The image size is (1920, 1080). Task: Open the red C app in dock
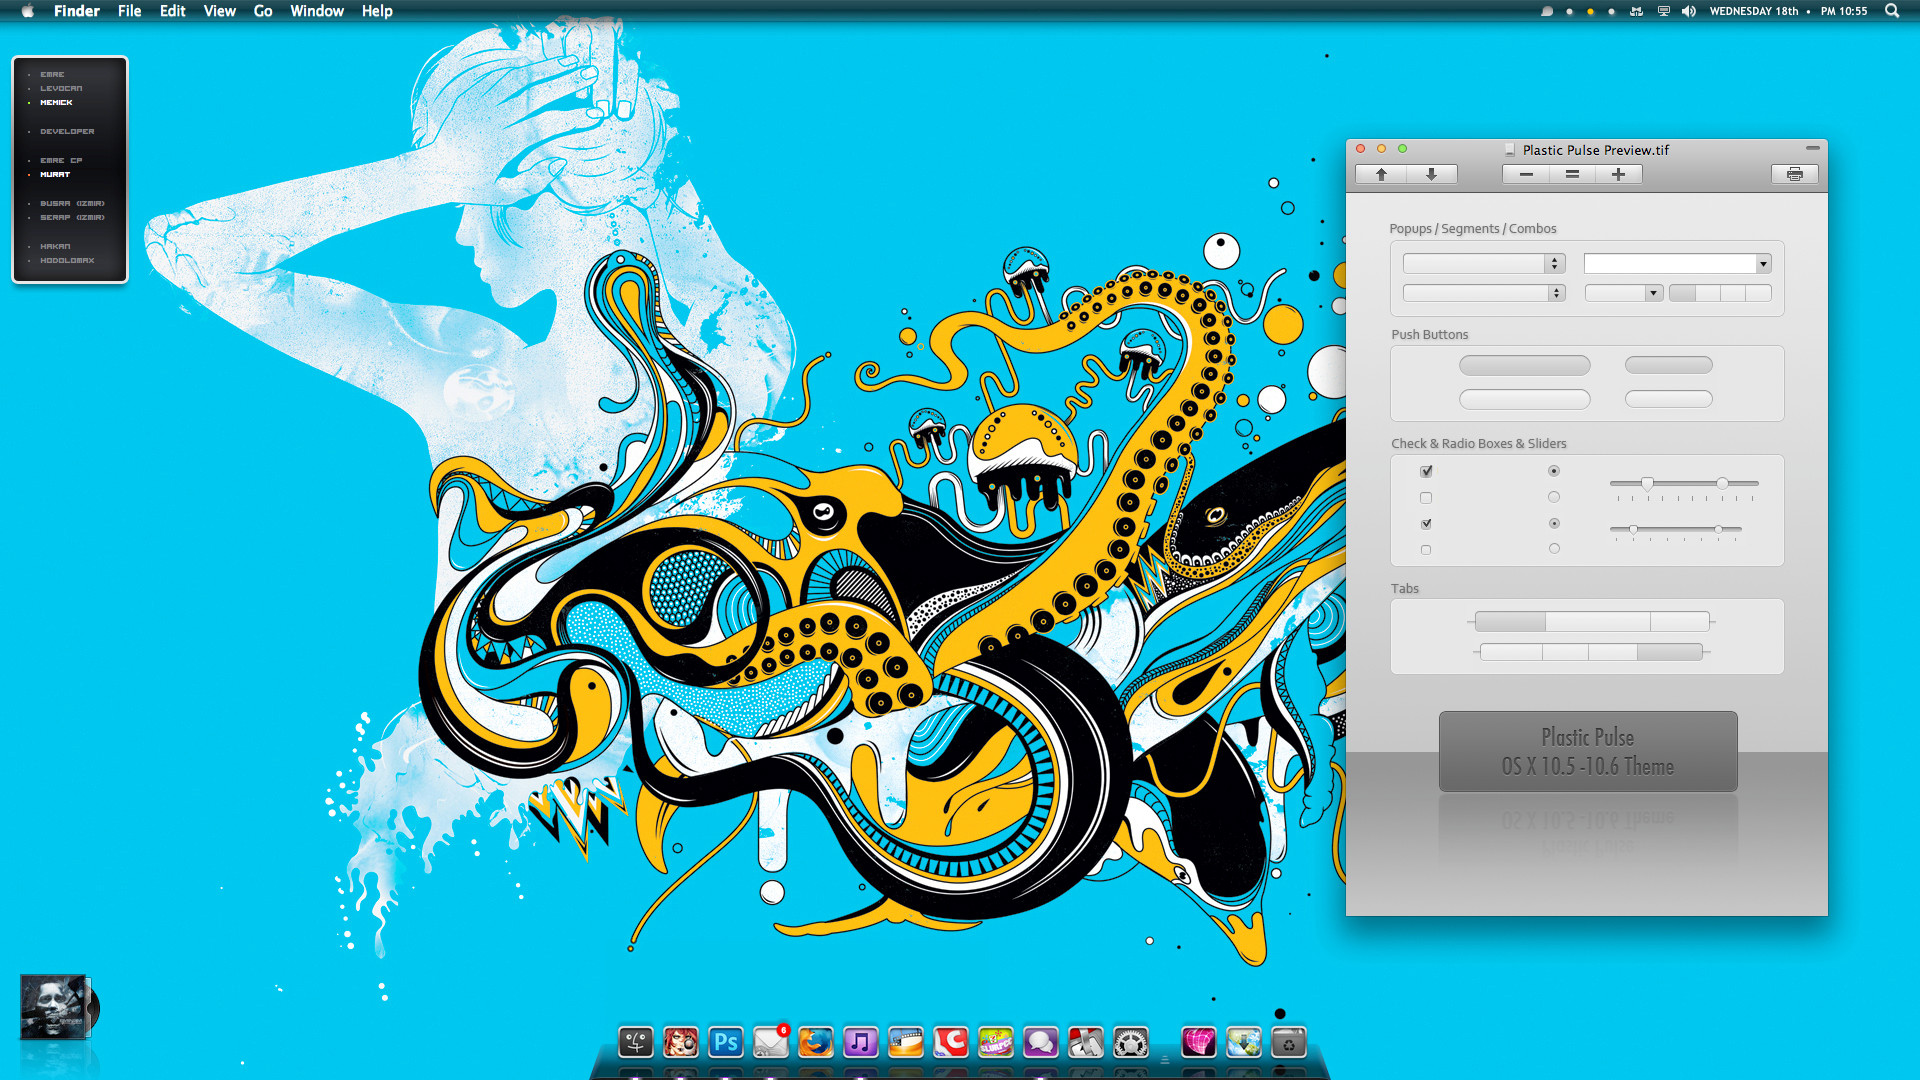pyautogui.click(x=951, y=1043)
